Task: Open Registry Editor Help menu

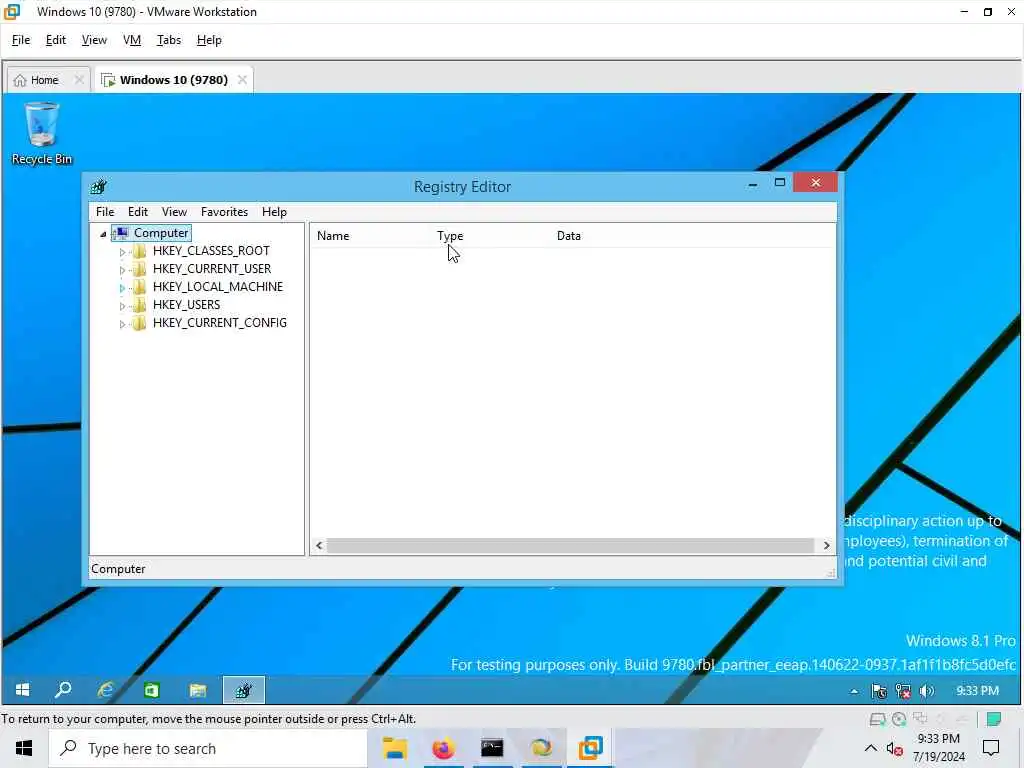Action: (274, 212)
